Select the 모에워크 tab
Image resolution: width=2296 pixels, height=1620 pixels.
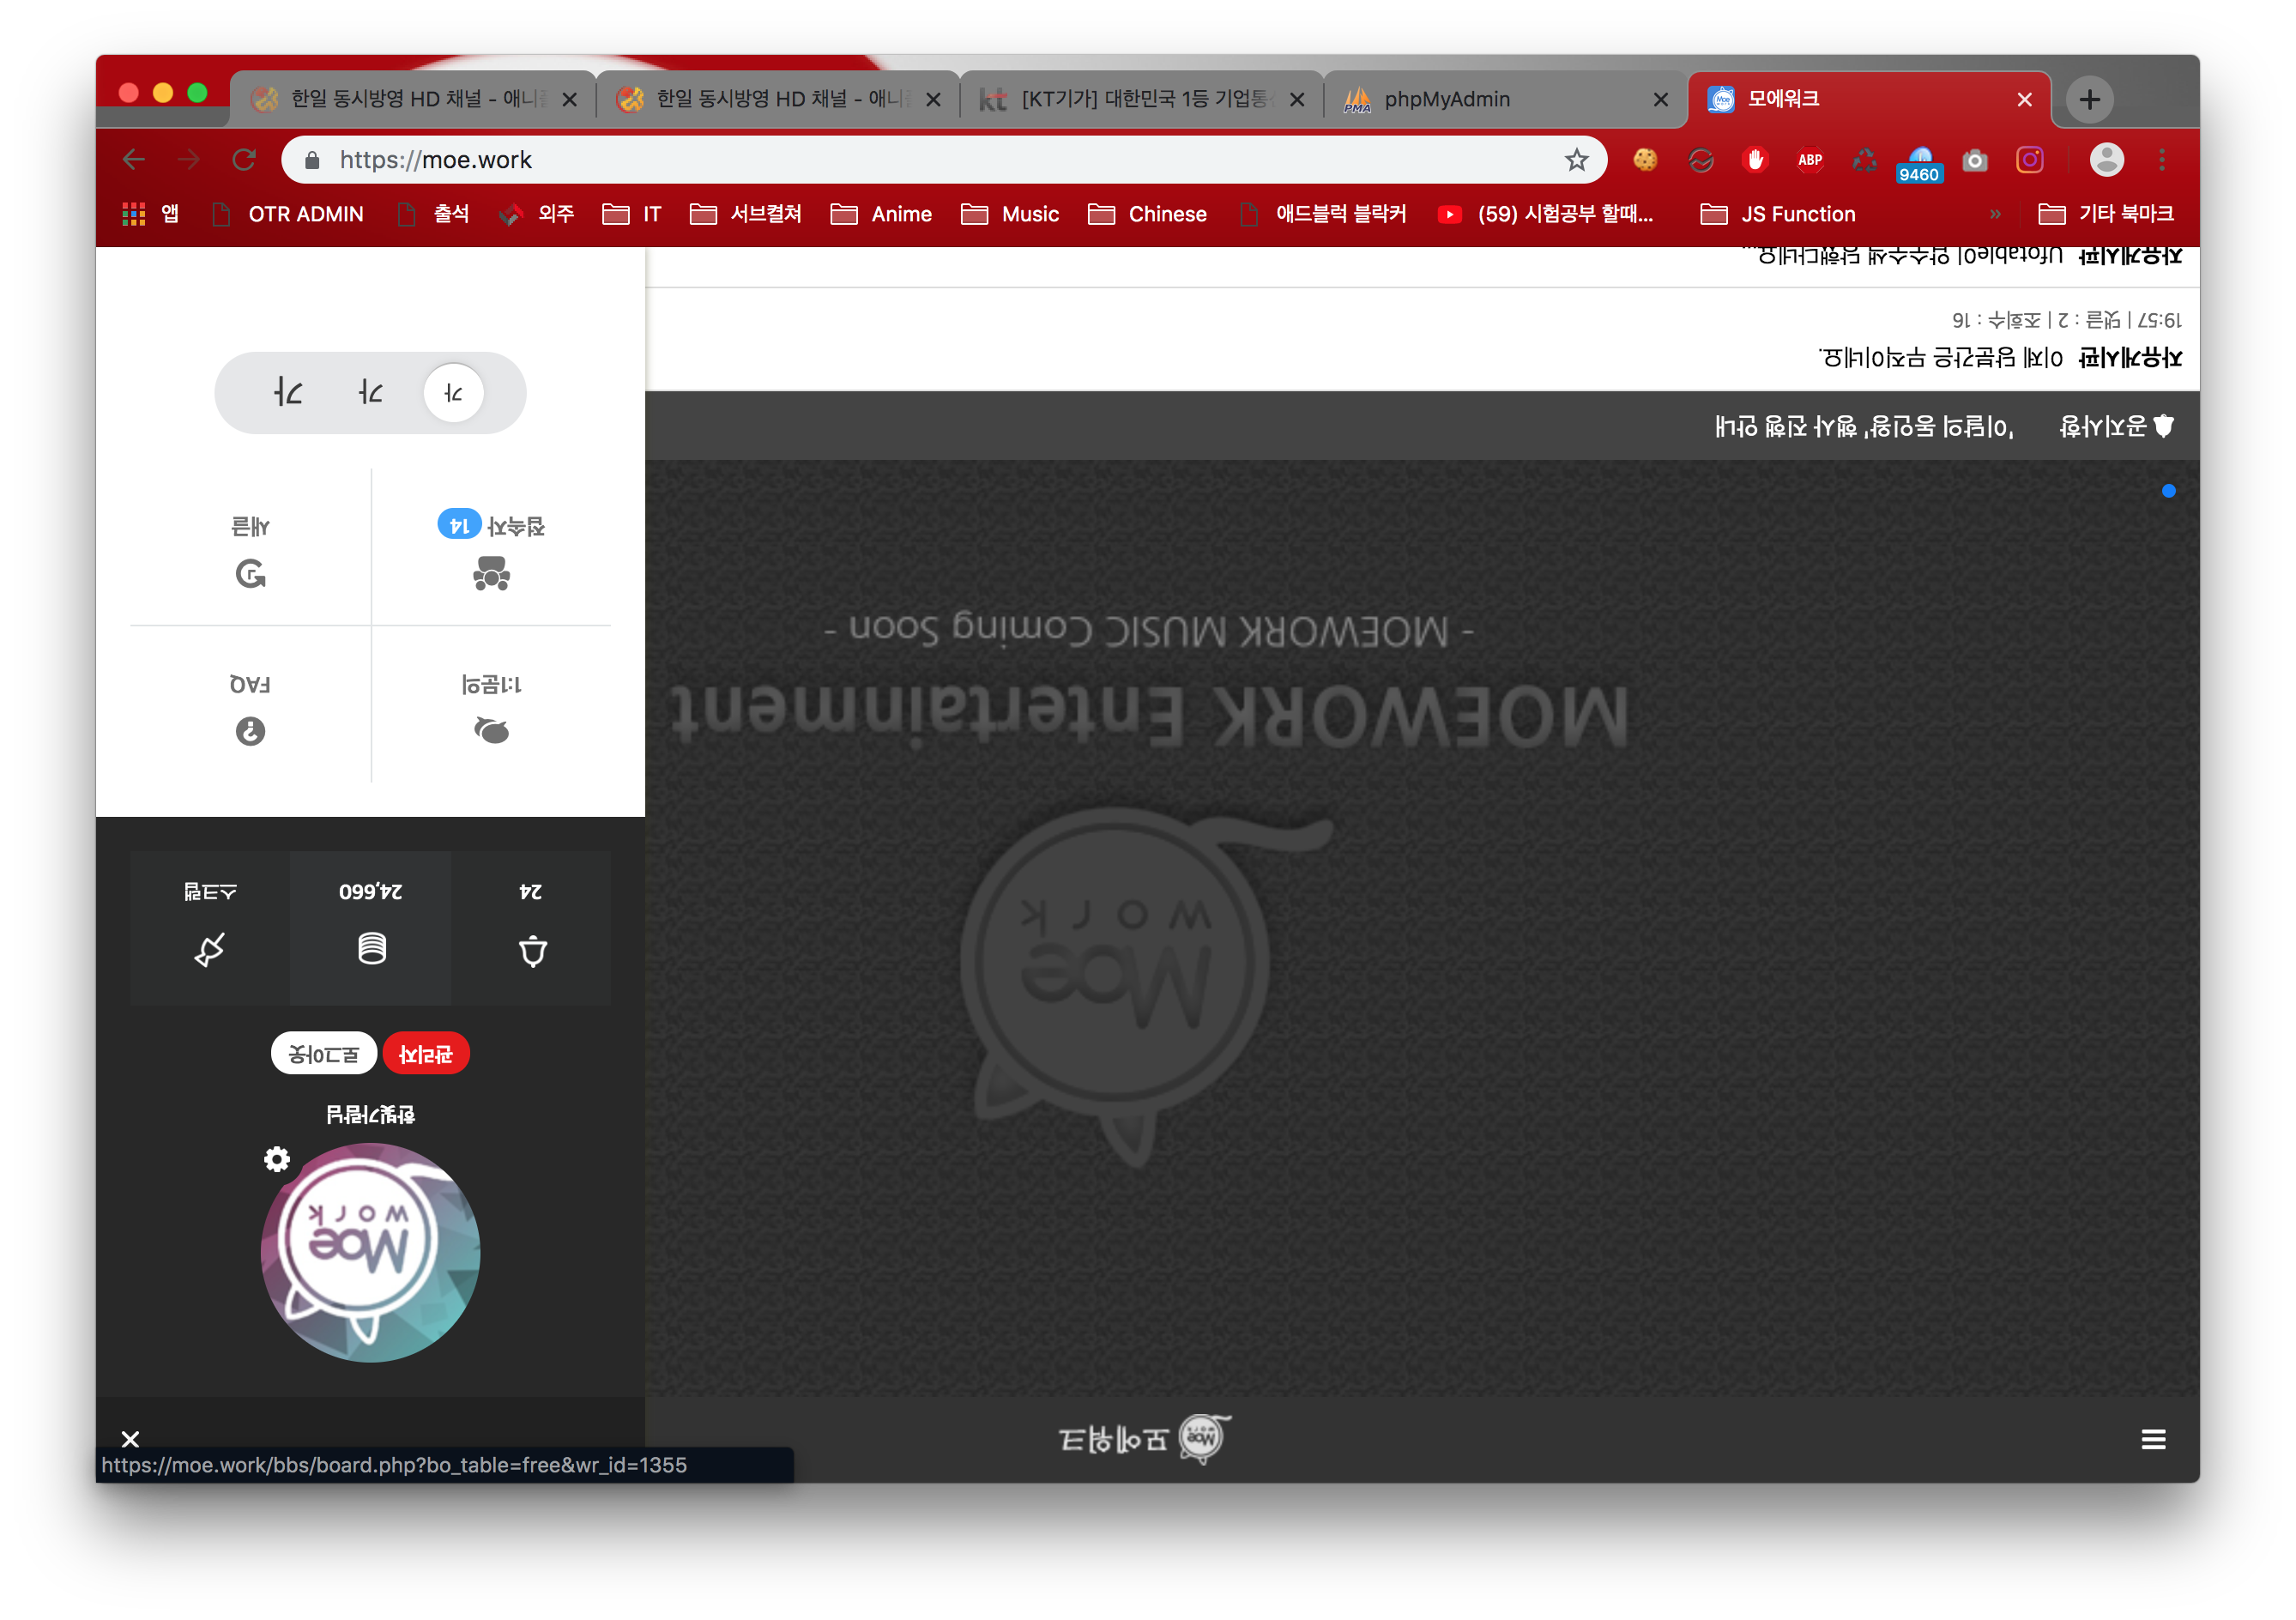coord(1870,99)
